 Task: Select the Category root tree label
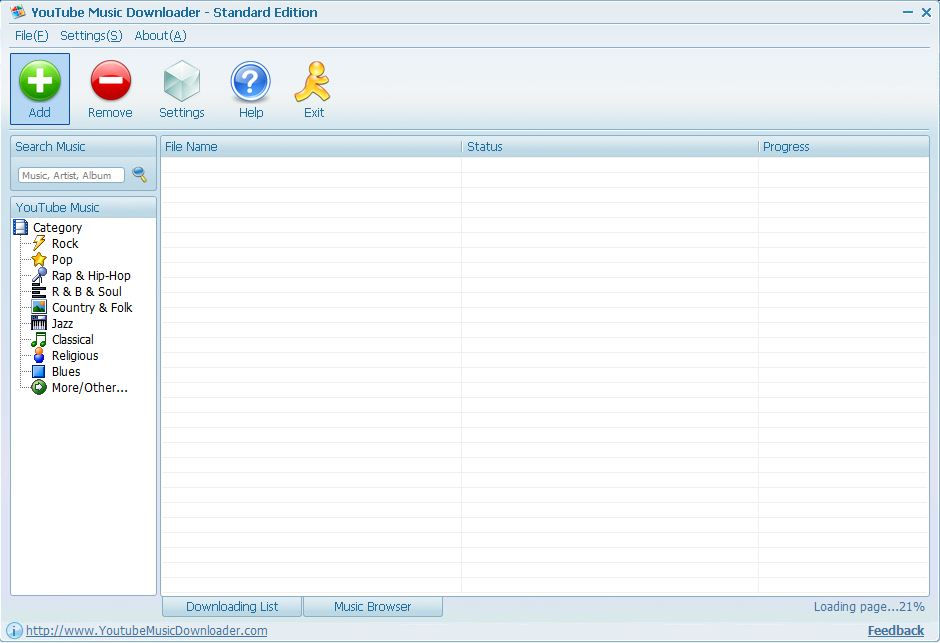pos(58,228)
